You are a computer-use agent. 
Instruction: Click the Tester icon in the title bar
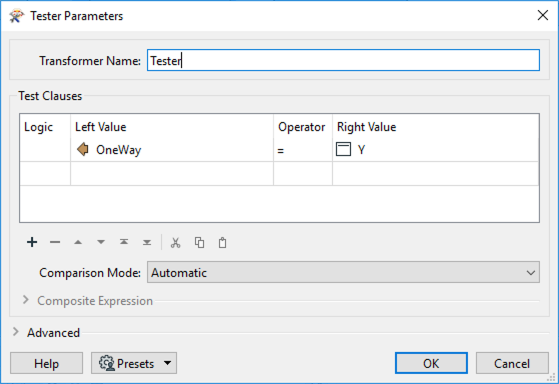pyautogui.click(x=16, y=16)
